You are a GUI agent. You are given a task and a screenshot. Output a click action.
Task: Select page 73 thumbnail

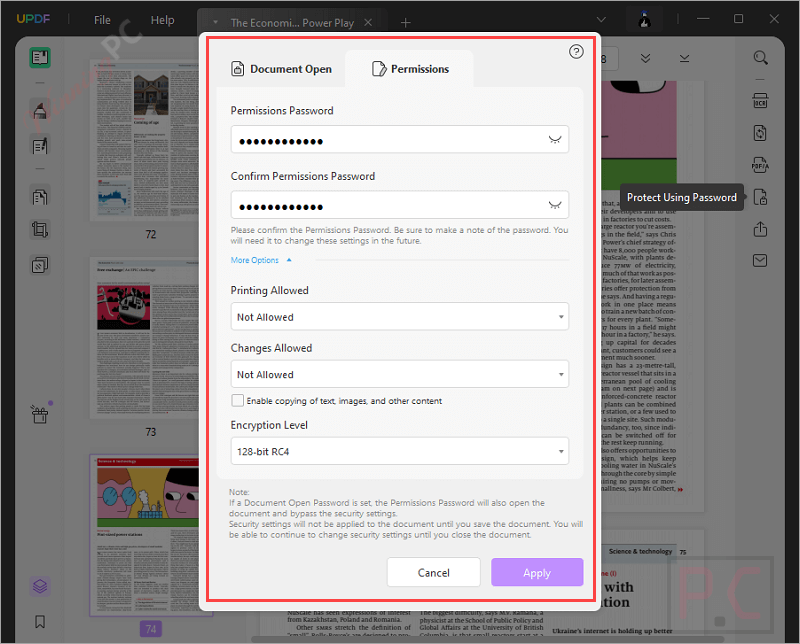coord(144,338)
